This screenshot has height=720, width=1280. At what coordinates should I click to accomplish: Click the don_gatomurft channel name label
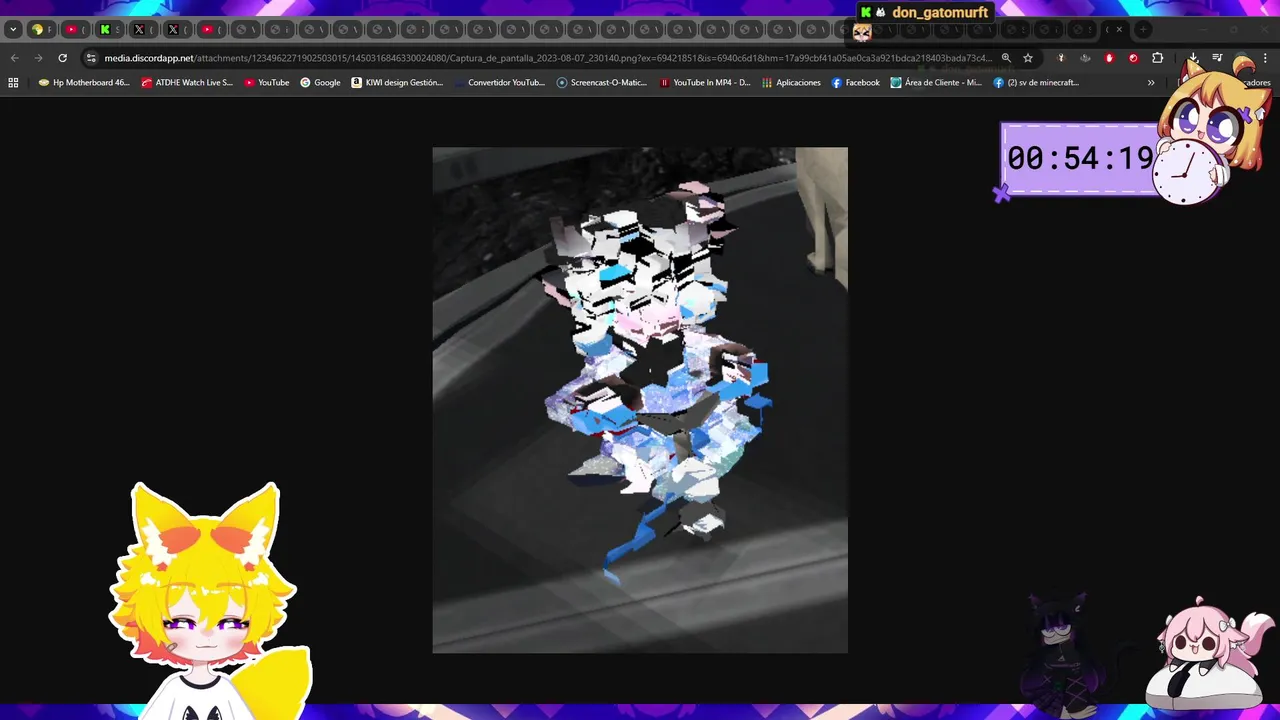click(940, 12)
